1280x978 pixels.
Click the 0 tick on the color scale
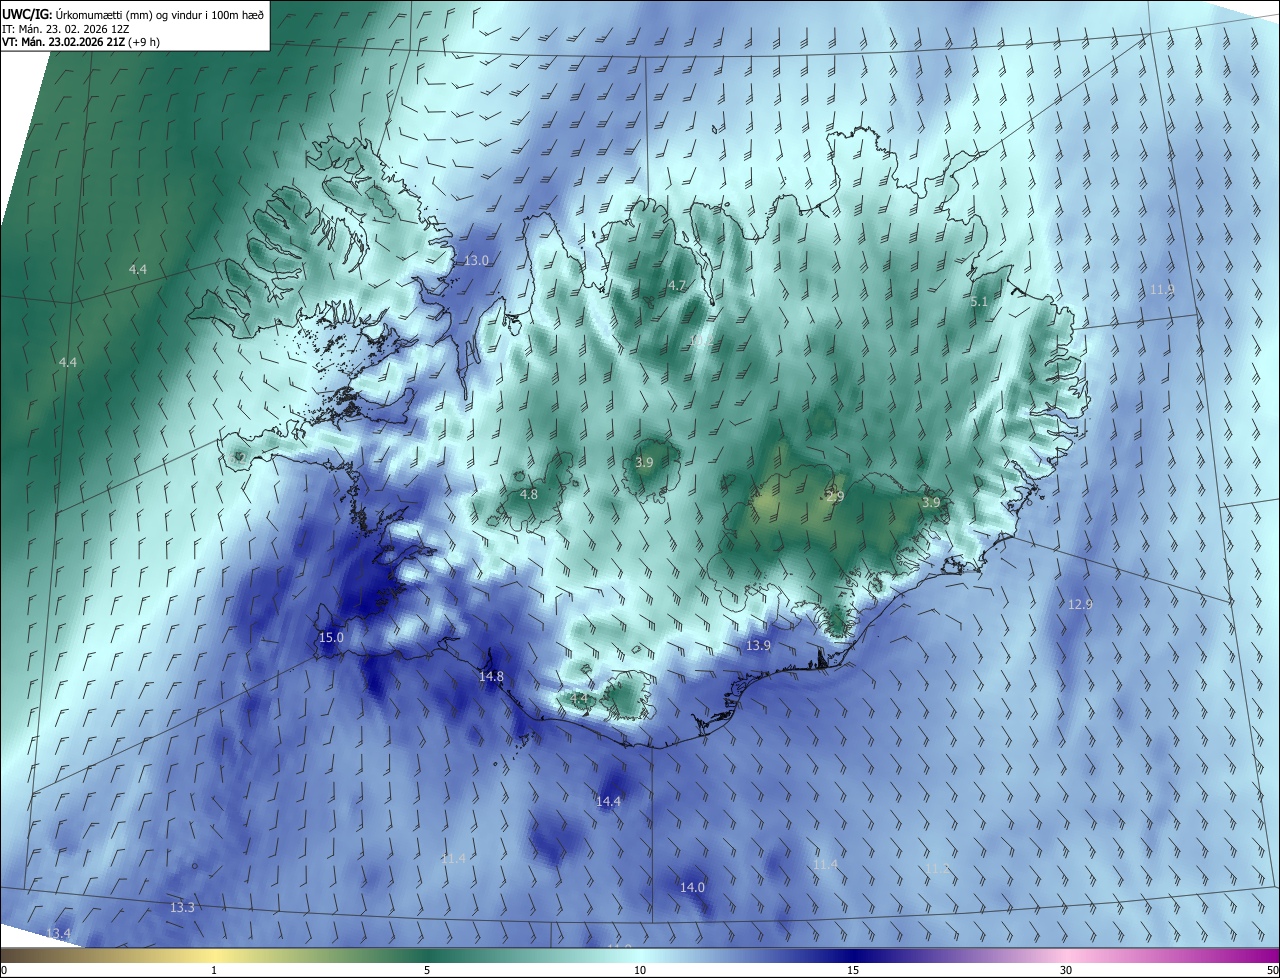pos(4,970)
